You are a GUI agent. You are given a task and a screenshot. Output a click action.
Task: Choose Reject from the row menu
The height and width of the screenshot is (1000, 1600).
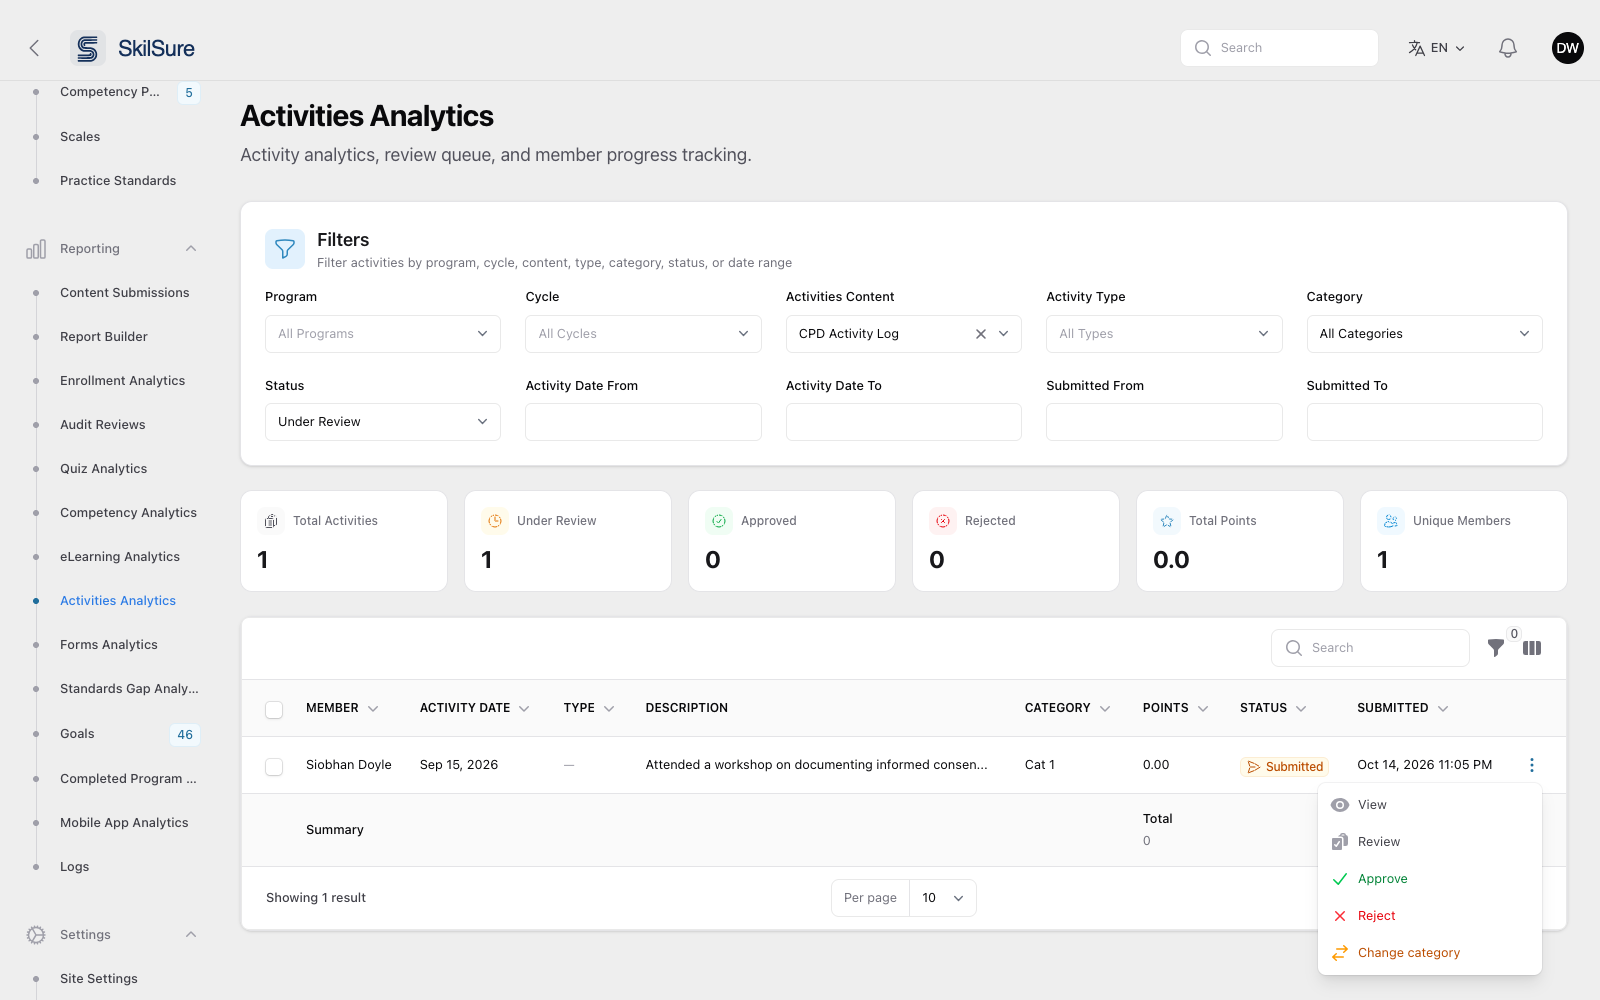coord(1430,916)
